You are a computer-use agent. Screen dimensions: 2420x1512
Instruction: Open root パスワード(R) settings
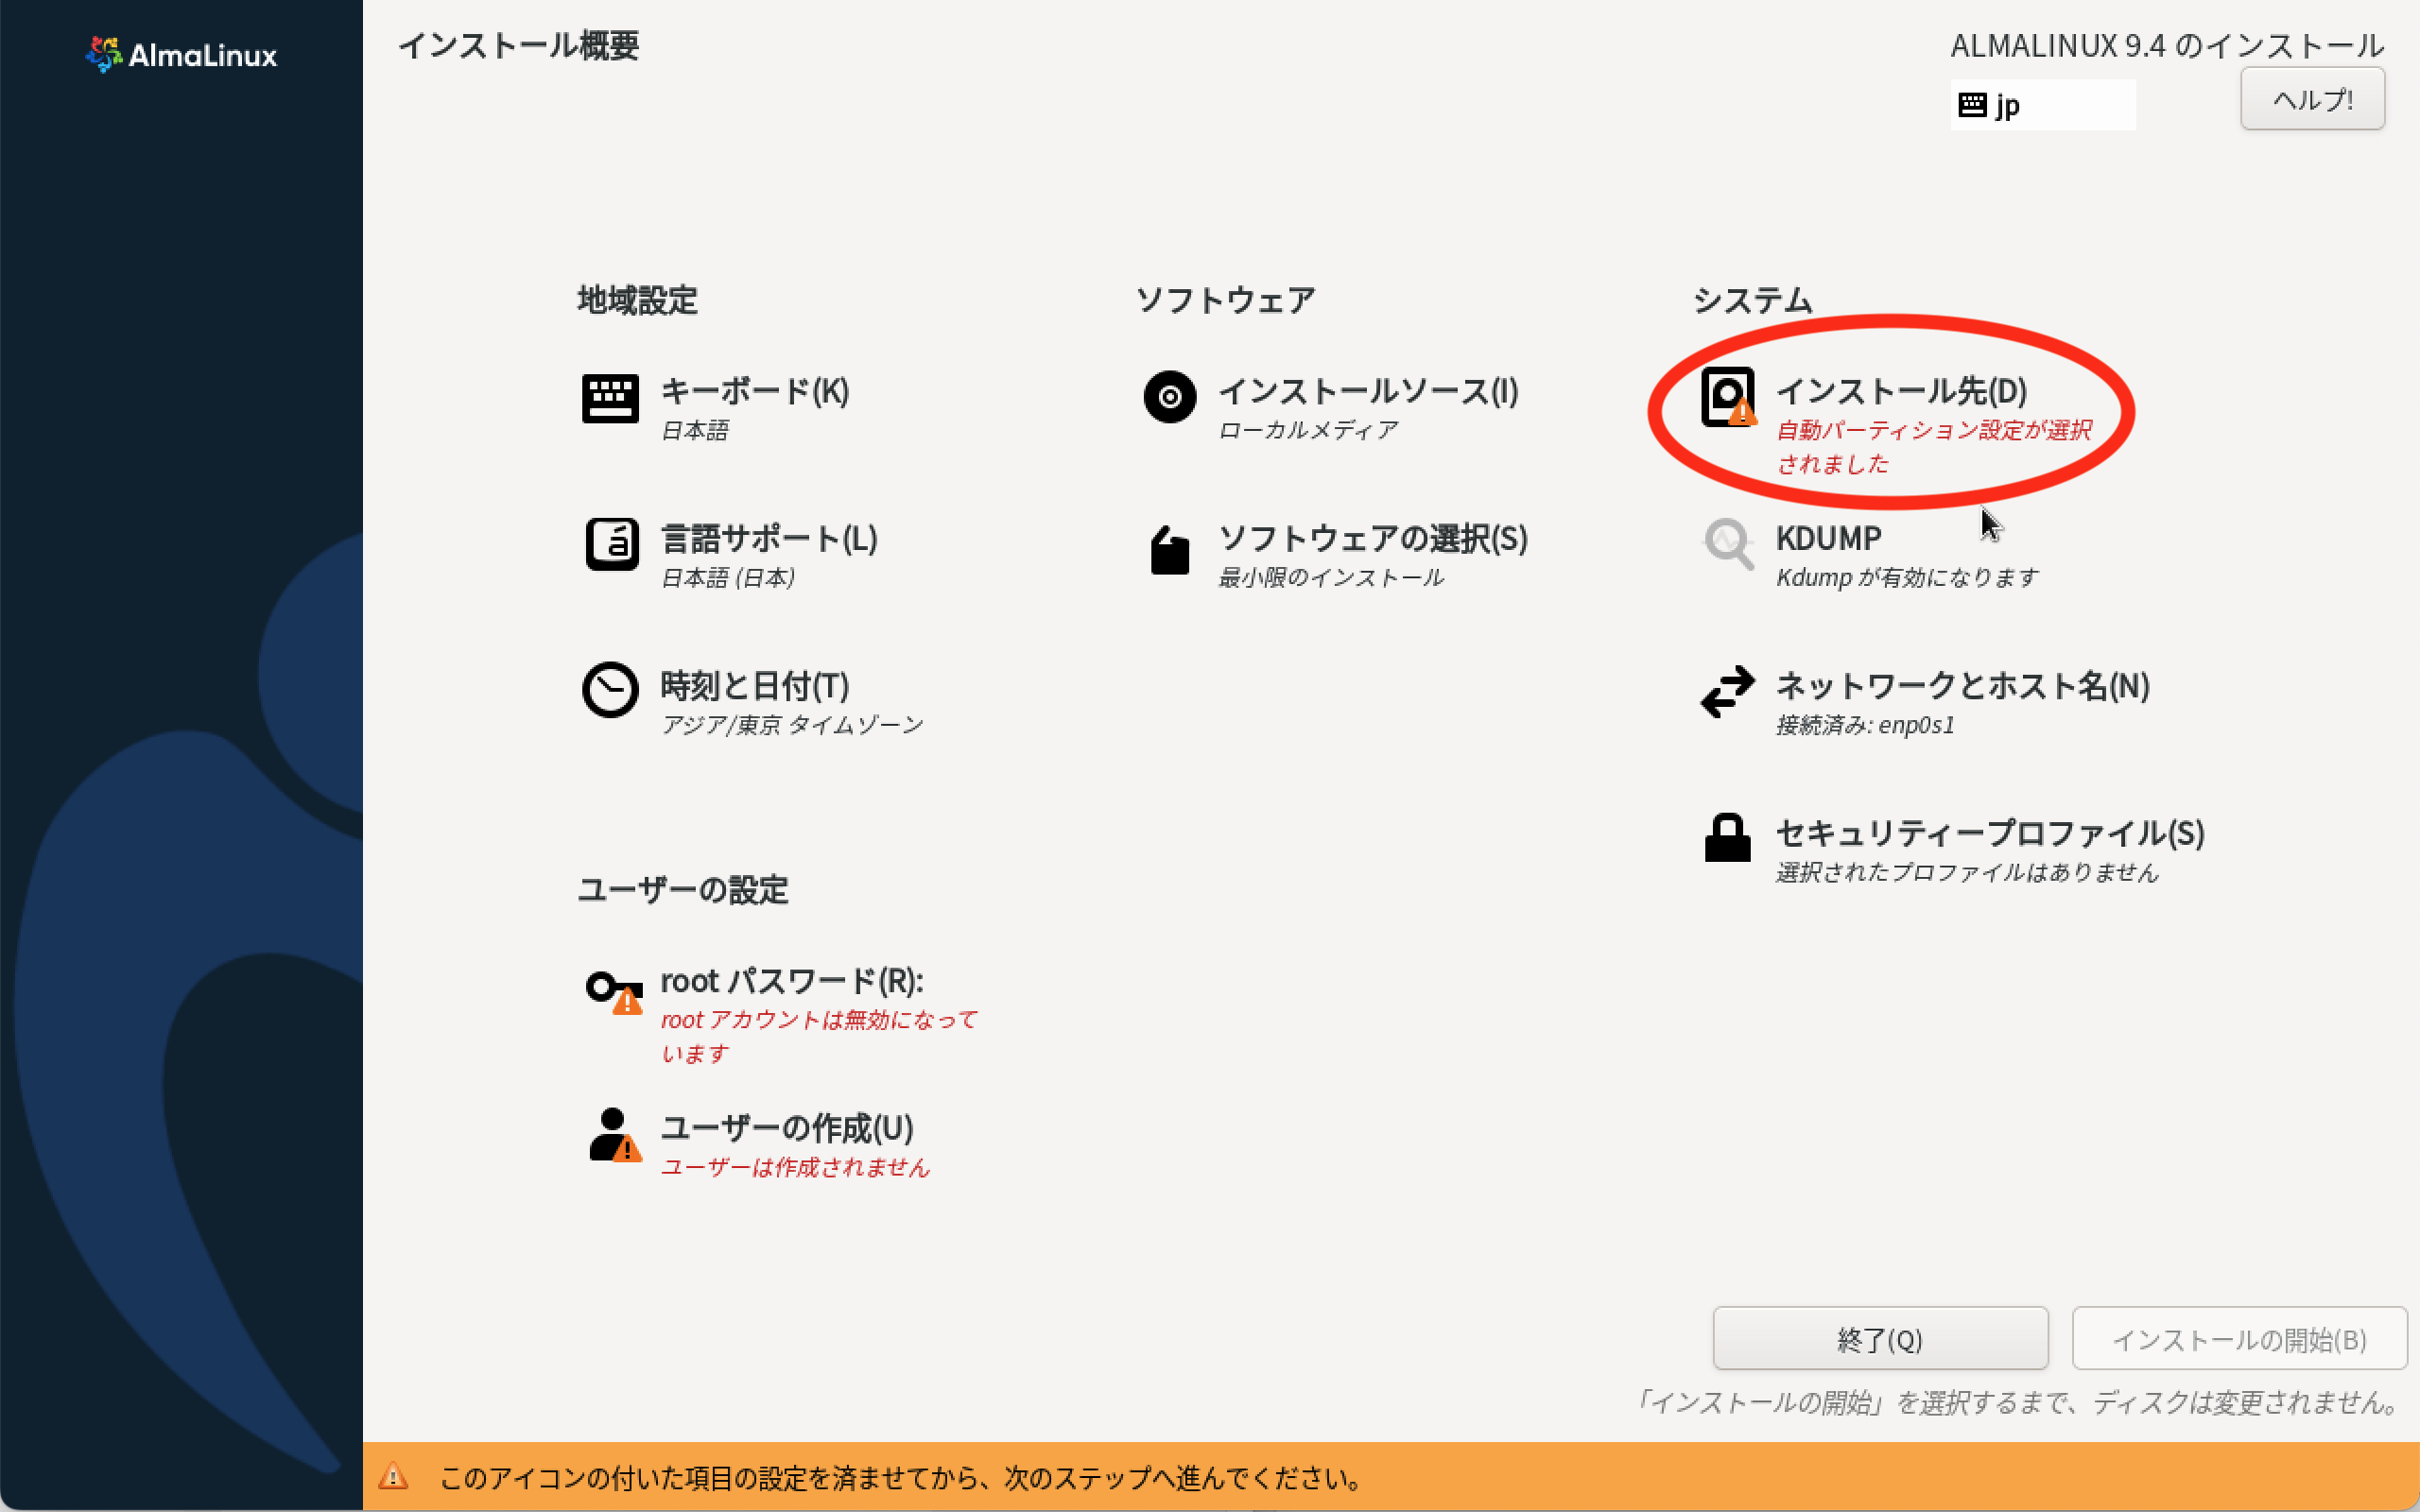[x=792, y=981]
